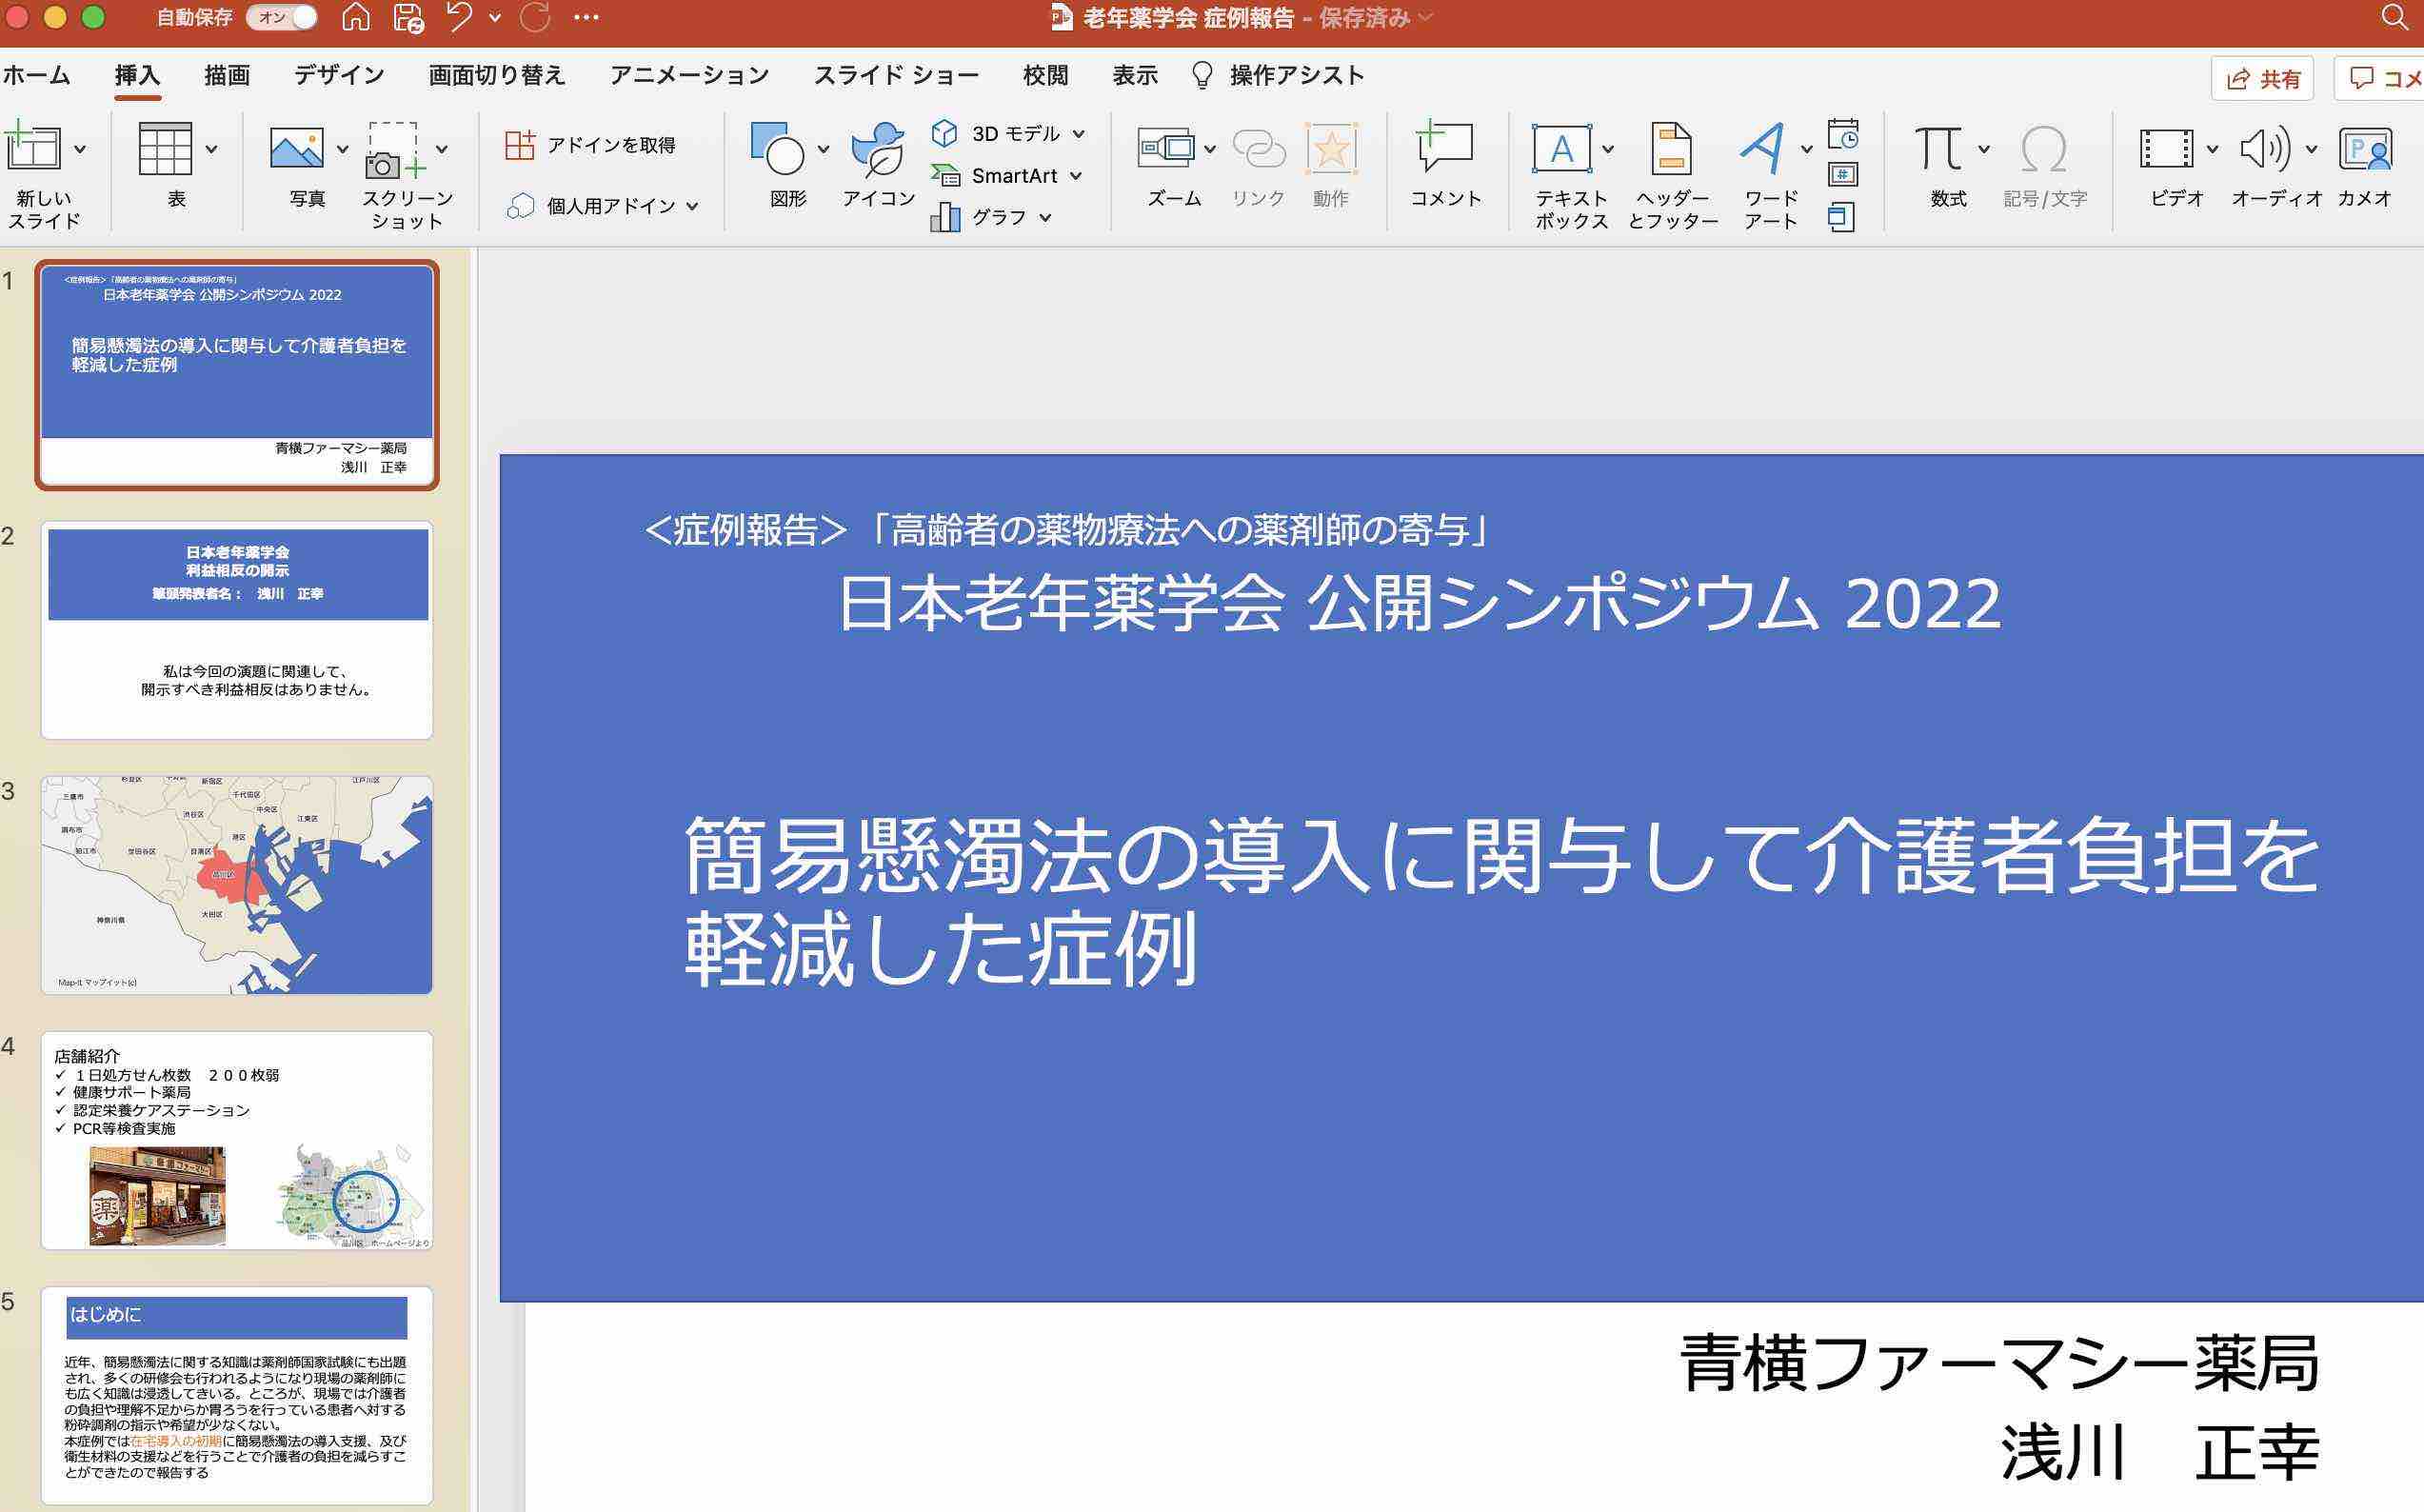Viewport: 2424px width, 1512px height.
Task: Switch to the Design (デザイン) tab
Action: 339,75
